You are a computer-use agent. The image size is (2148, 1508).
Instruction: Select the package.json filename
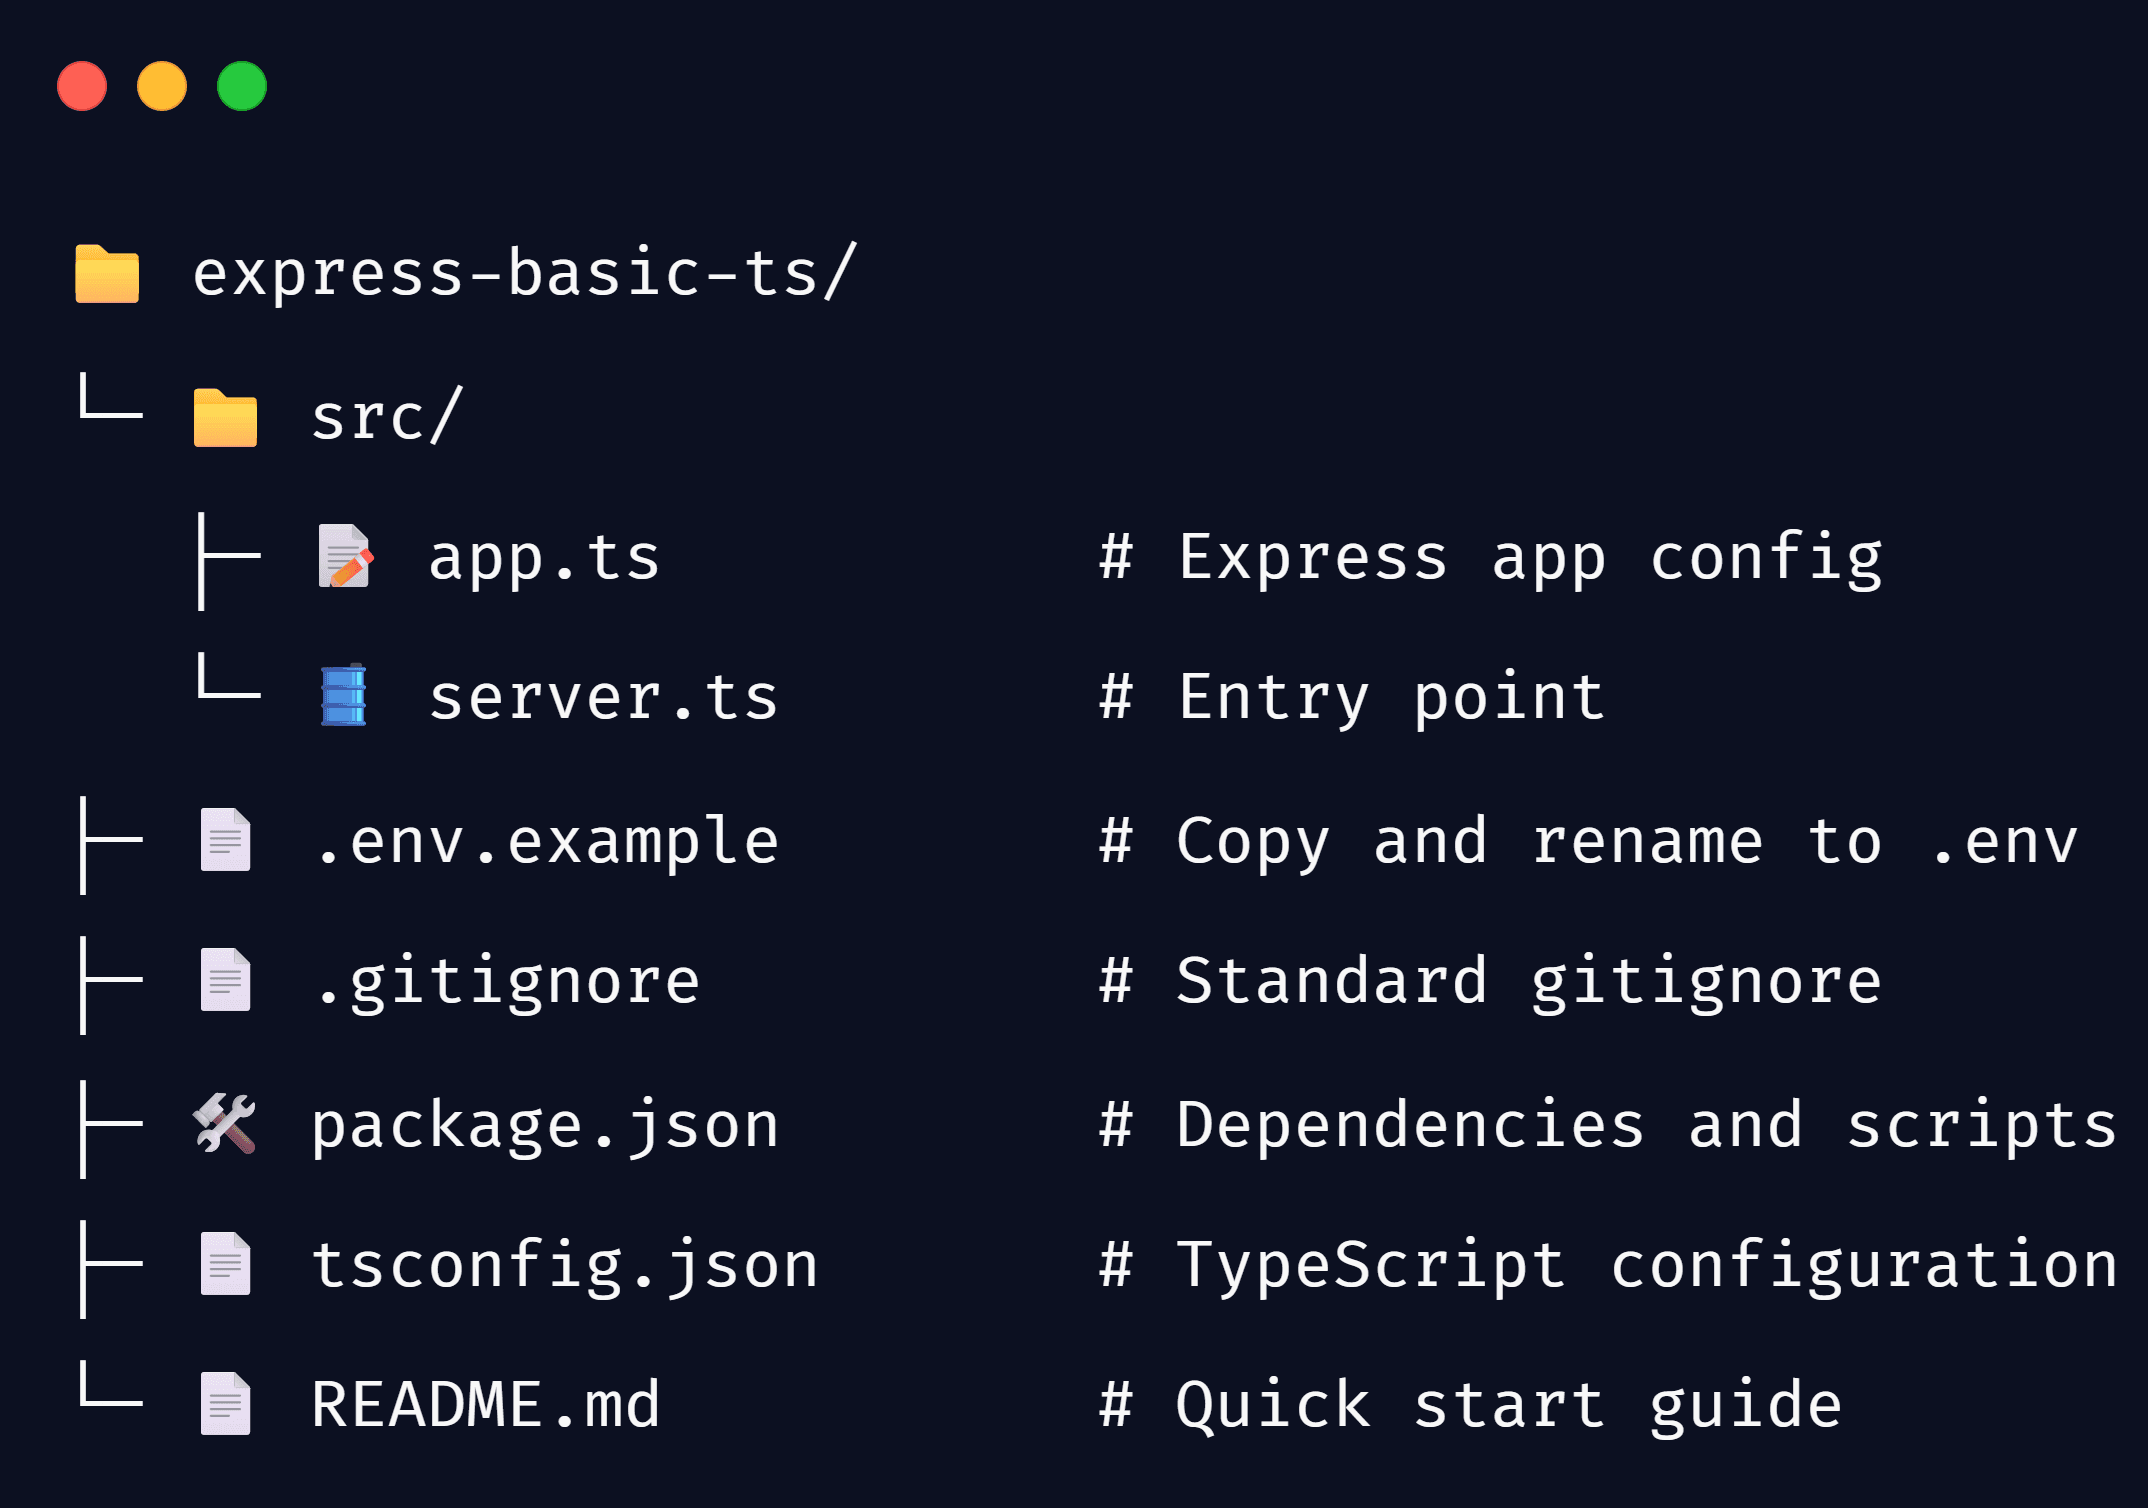545,1122
